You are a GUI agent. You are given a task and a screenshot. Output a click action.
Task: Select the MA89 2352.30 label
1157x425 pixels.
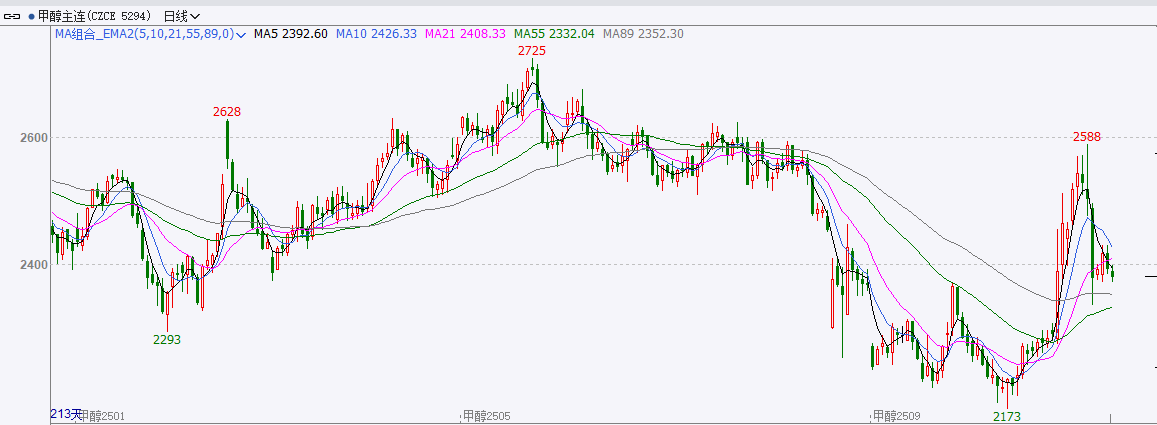[643, 33]
